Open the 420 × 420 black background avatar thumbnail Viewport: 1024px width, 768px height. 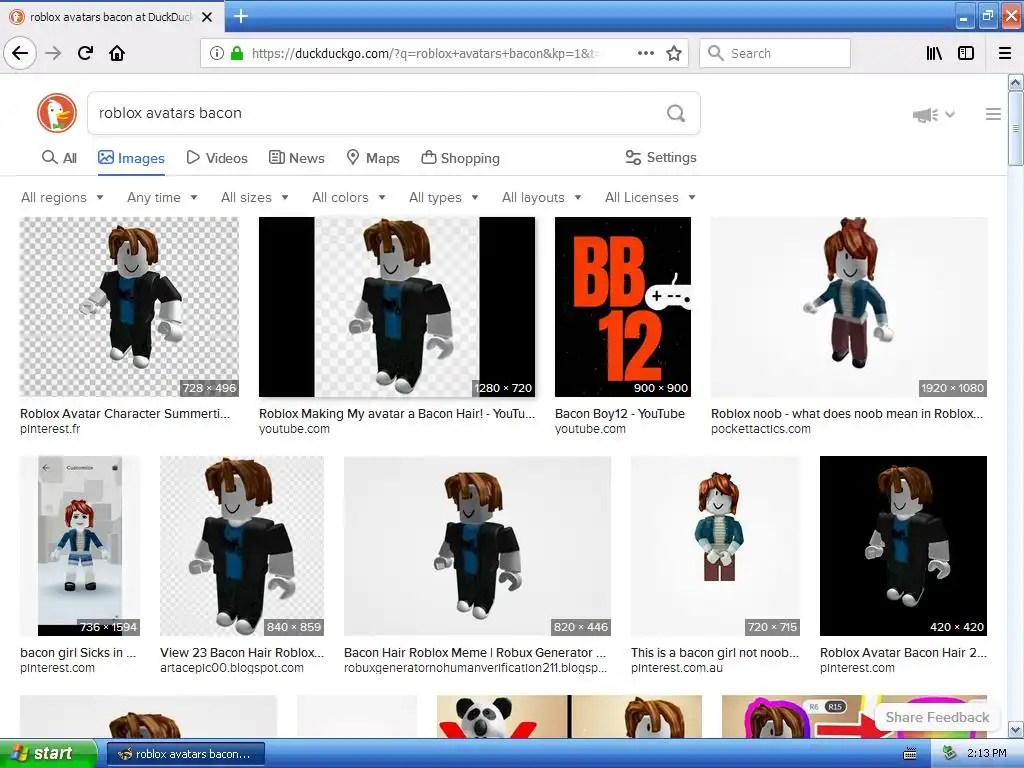coord(903,546)
